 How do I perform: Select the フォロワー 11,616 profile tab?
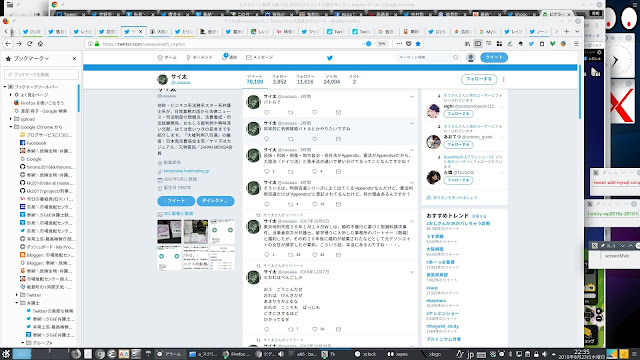305,80
